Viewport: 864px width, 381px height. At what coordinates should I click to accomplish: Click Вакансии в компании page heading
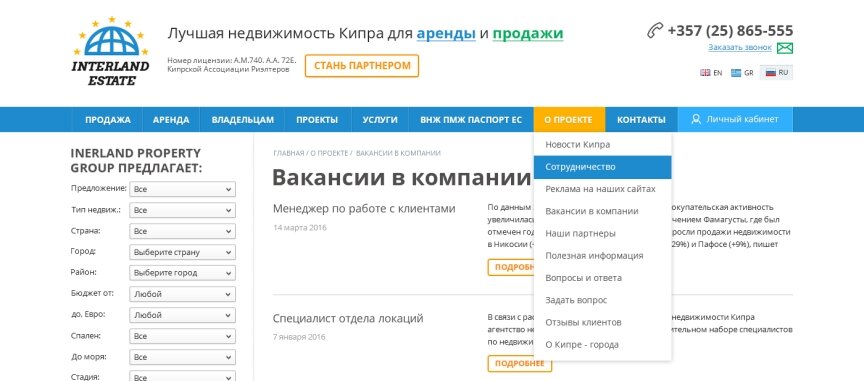click(401, 178)
